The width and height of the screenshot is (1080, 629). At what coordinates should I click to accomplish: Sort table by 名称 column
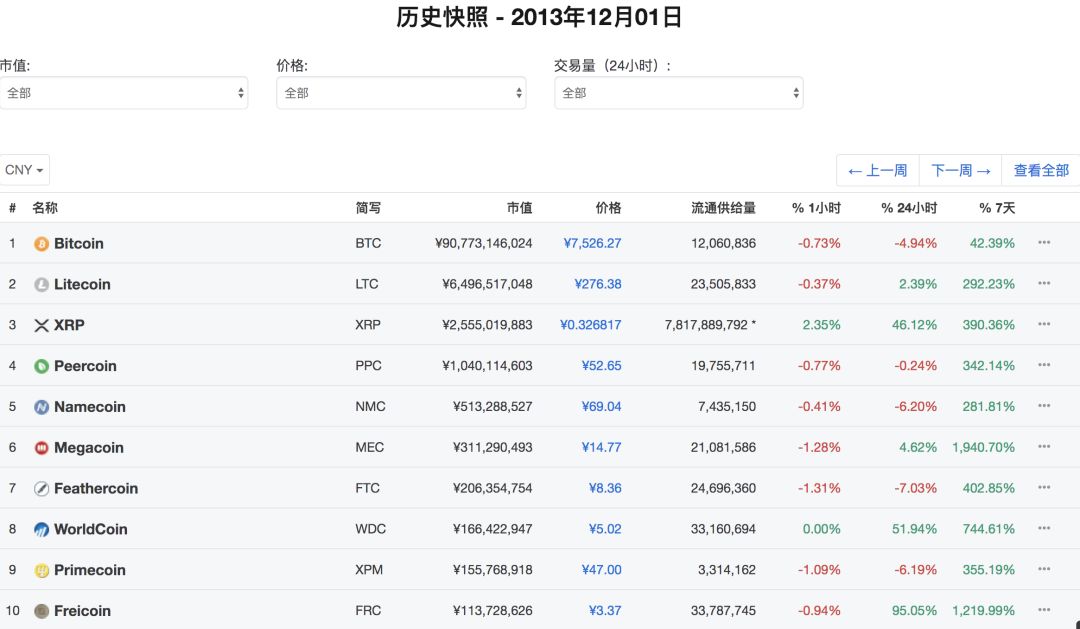pos(45,208)
